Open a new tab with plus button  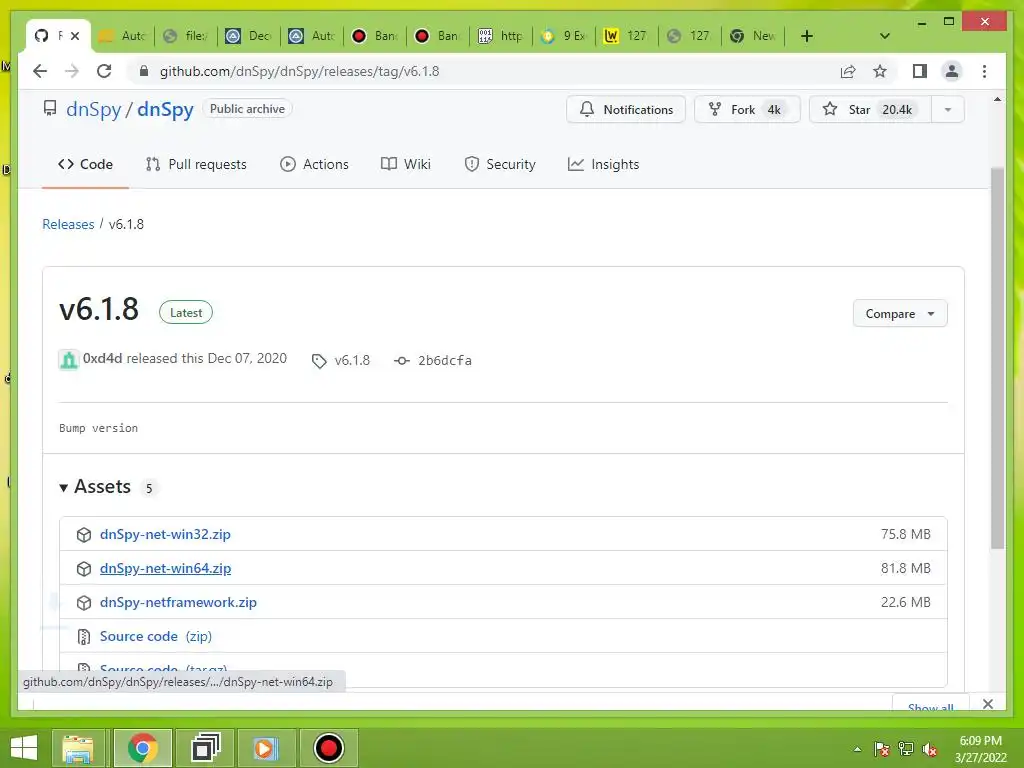[x=807, y=36]
